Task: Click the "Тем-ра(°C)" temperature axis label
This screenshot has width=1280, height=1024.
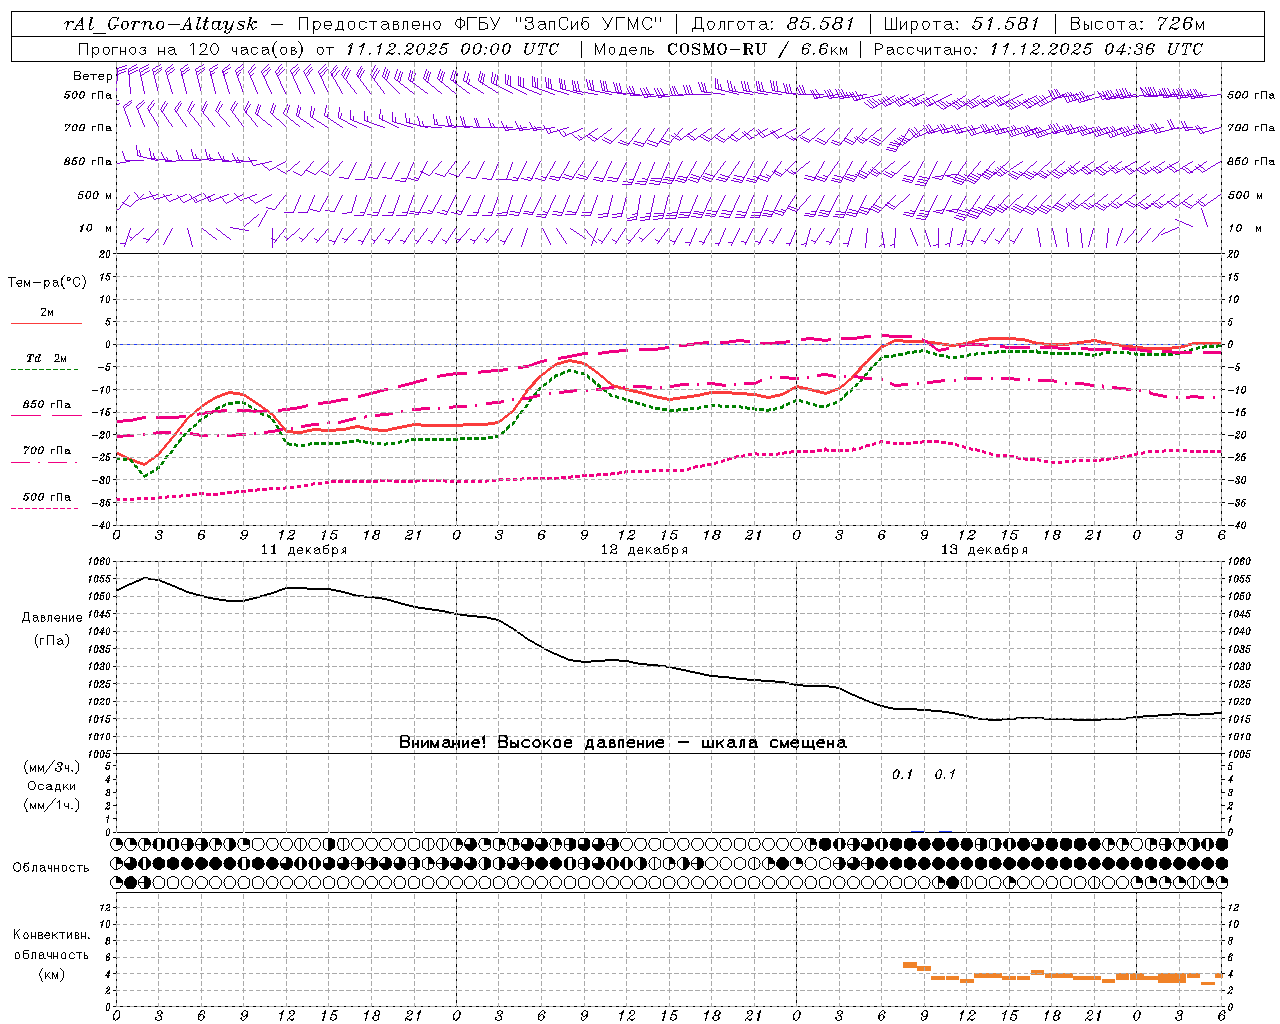Action: [47, 283]
